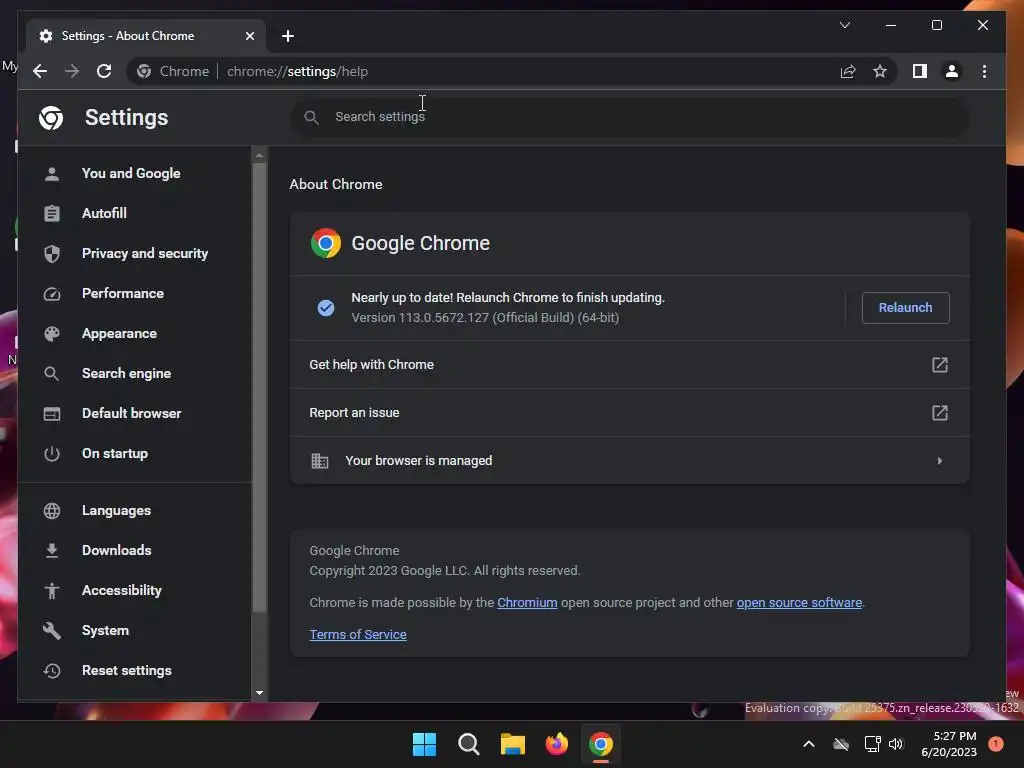Click the external link icon for Report an issue
Viewport: 1024px width, 768px height.
939,413
